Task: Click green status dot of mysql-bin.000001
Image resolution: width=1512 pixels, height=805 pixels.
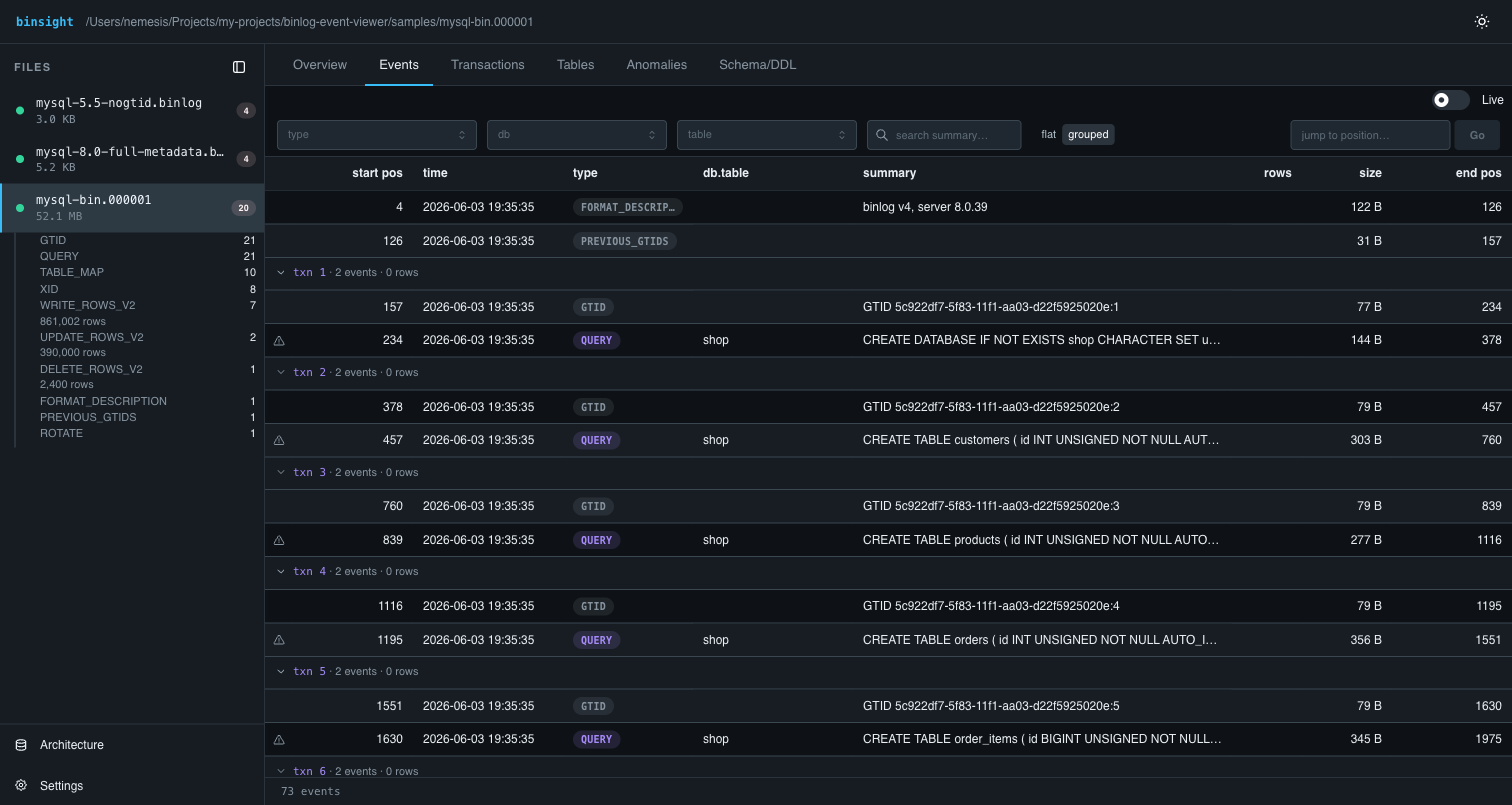Action: [20, 208]
